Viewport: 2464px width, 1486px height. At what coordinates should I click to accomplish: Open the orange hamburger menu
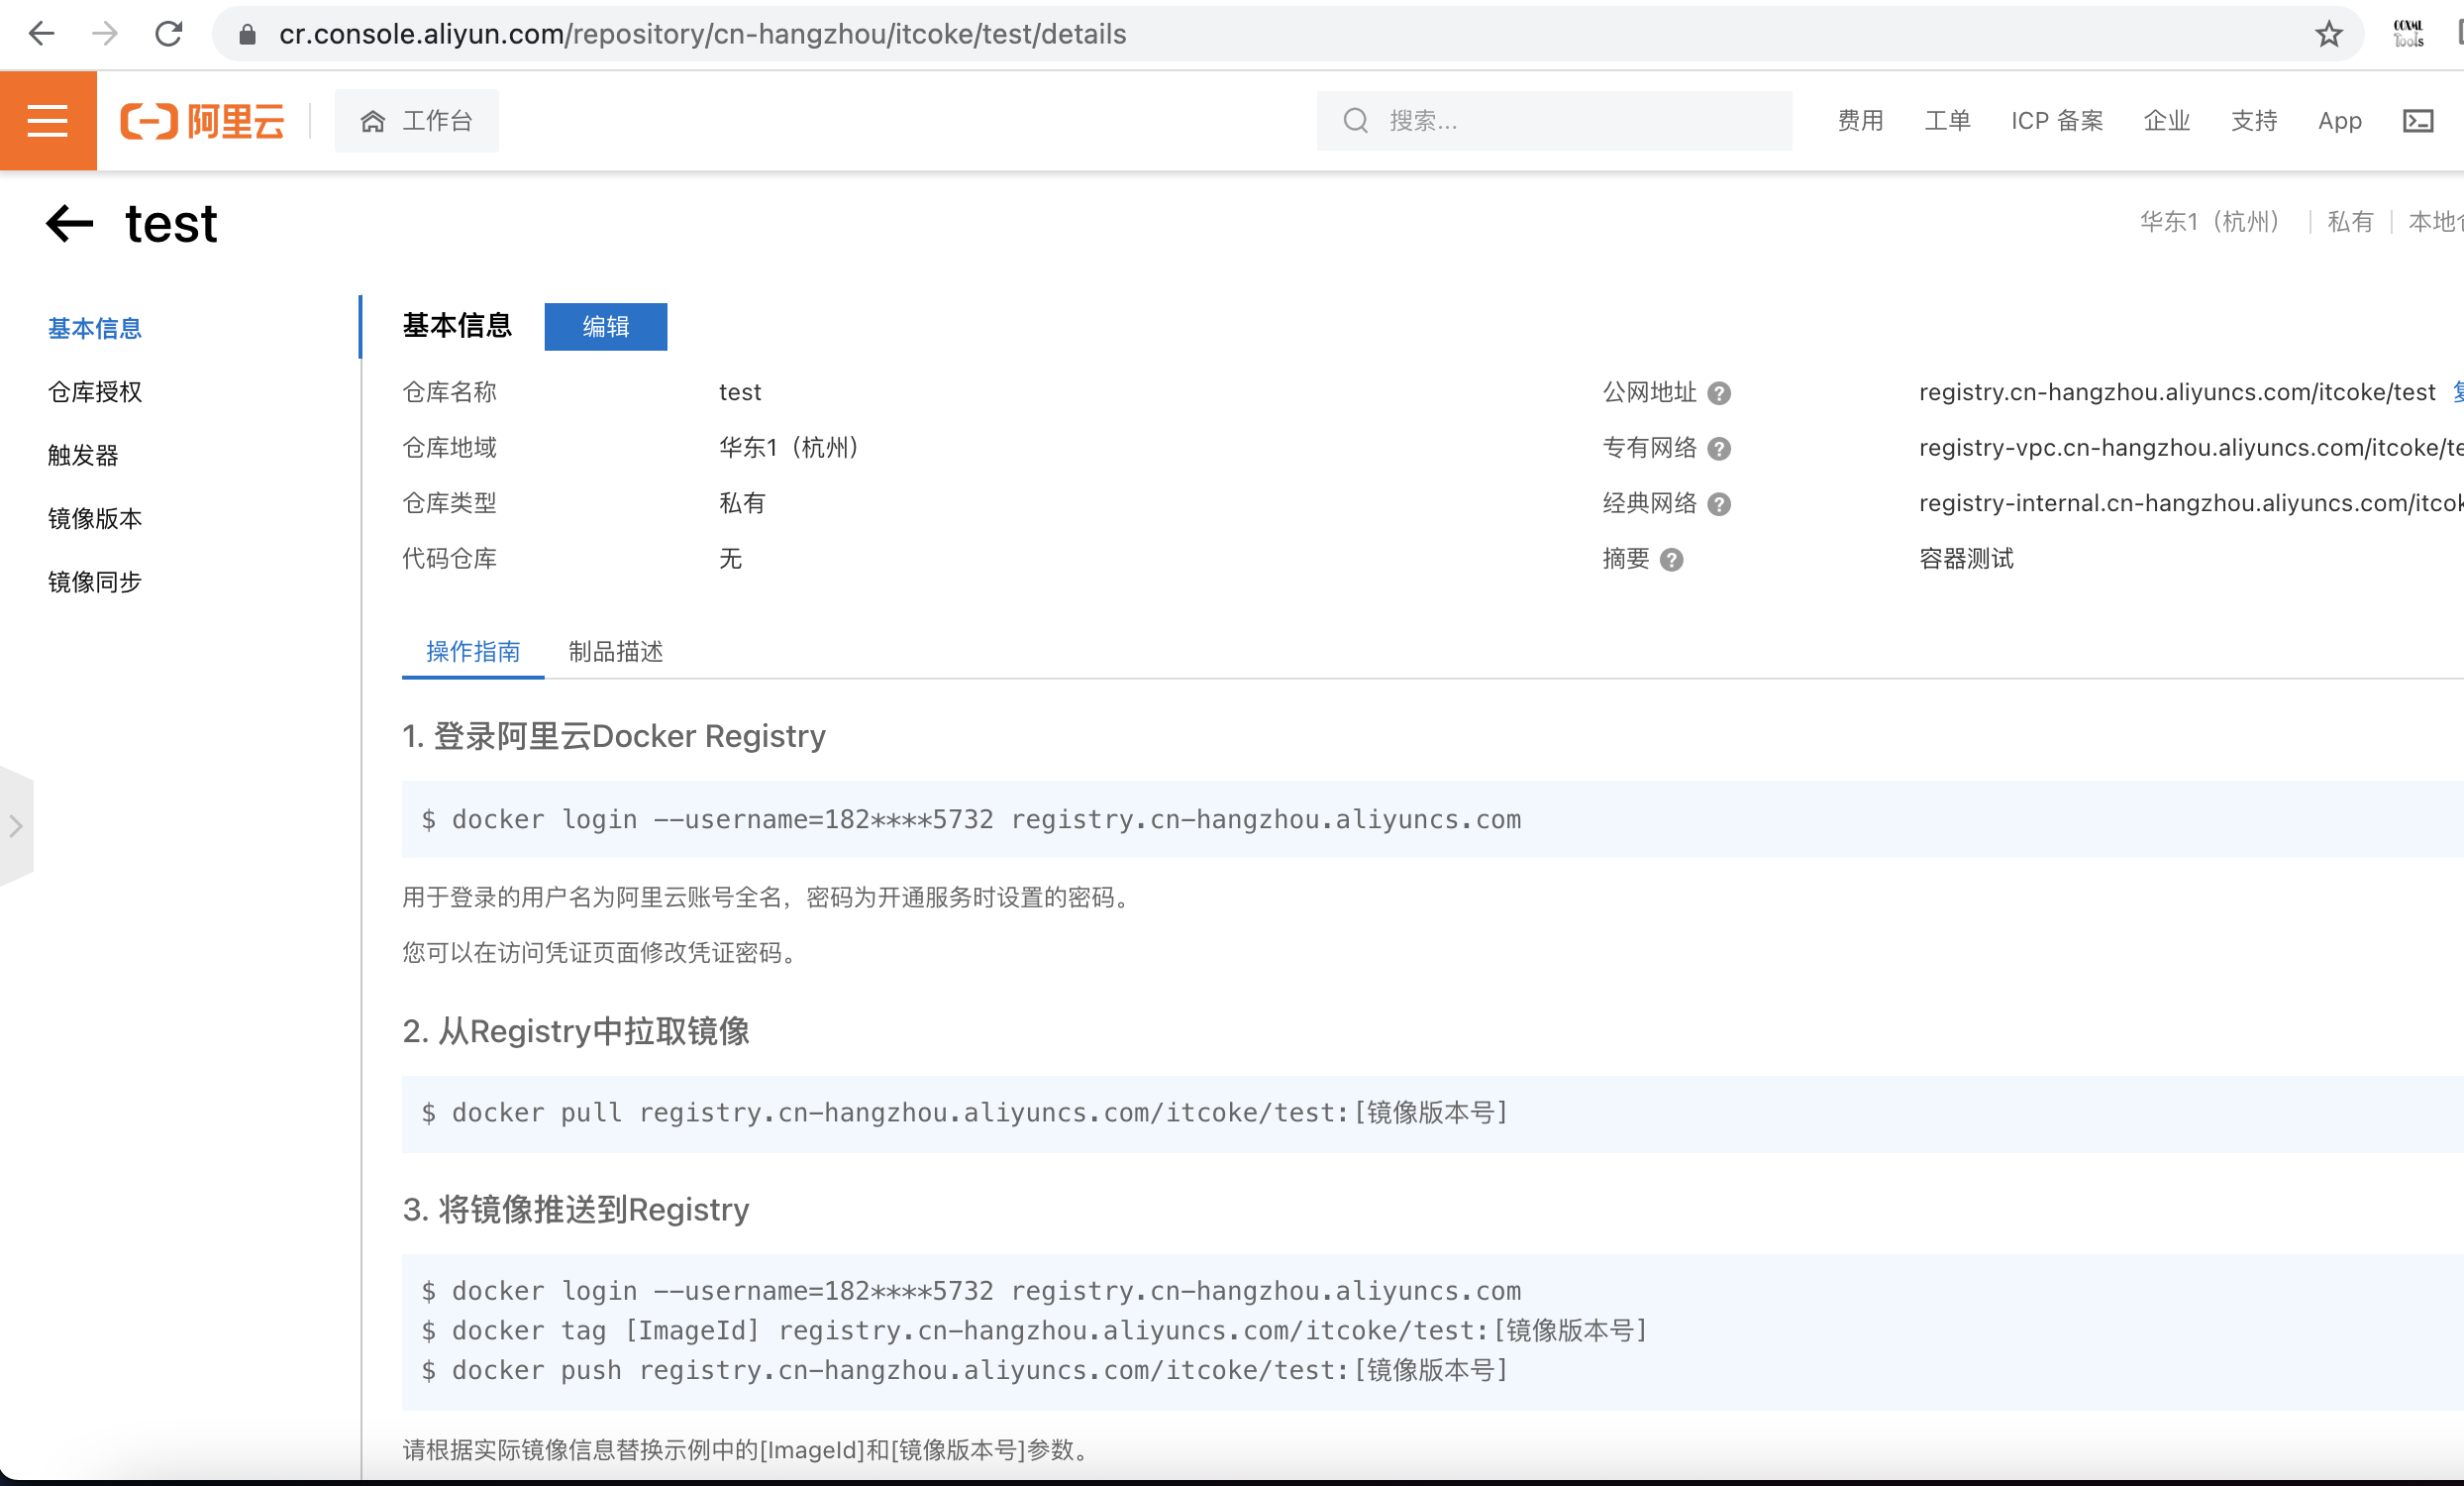point(48,121)
